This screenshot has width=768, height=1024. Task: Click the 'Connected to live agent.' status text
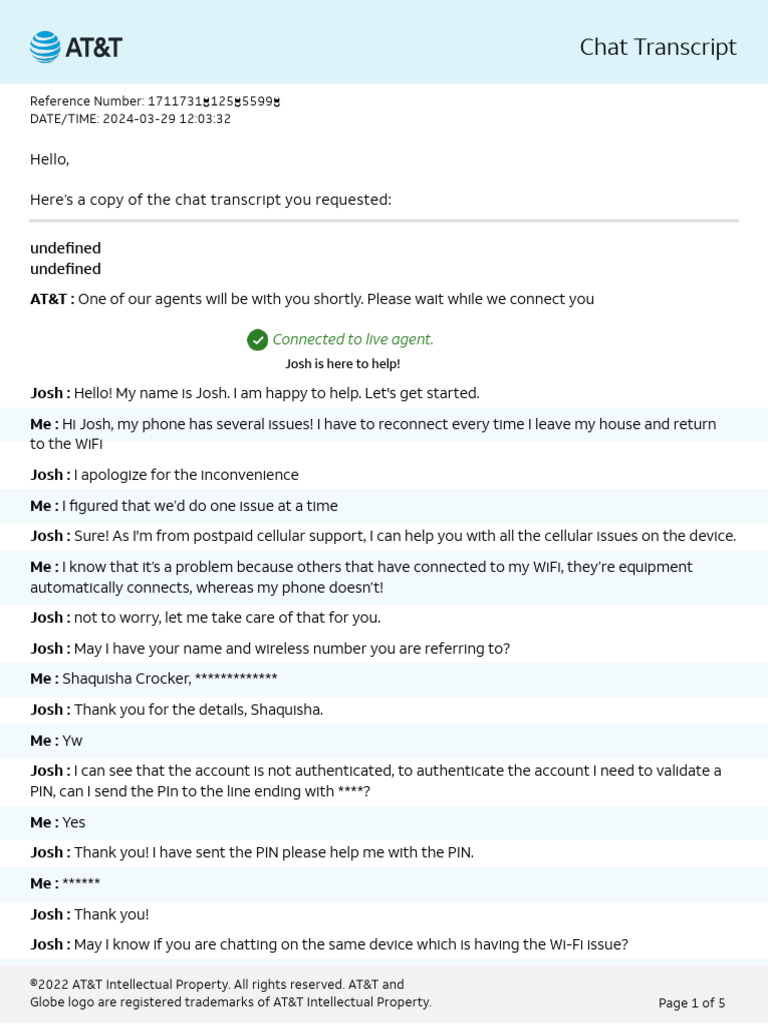(x=352, y=340)
